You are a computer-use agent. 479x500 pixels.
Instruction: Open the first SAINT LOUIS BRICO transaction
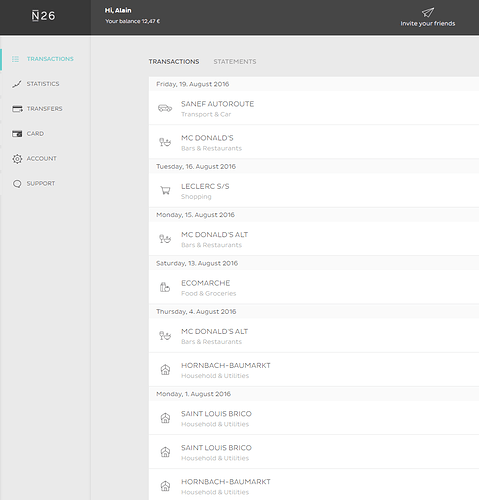point(314,418)
